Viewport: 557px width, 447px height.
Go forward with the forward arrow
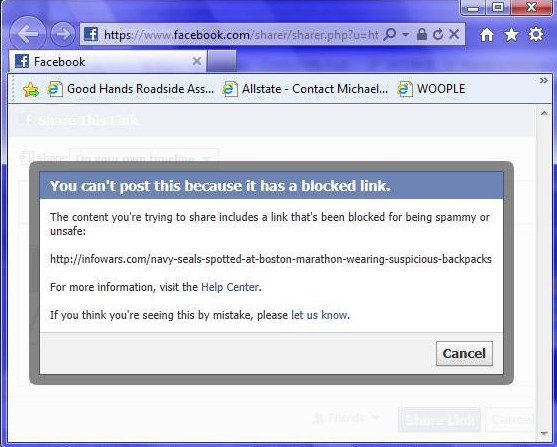tap(63, 34)
